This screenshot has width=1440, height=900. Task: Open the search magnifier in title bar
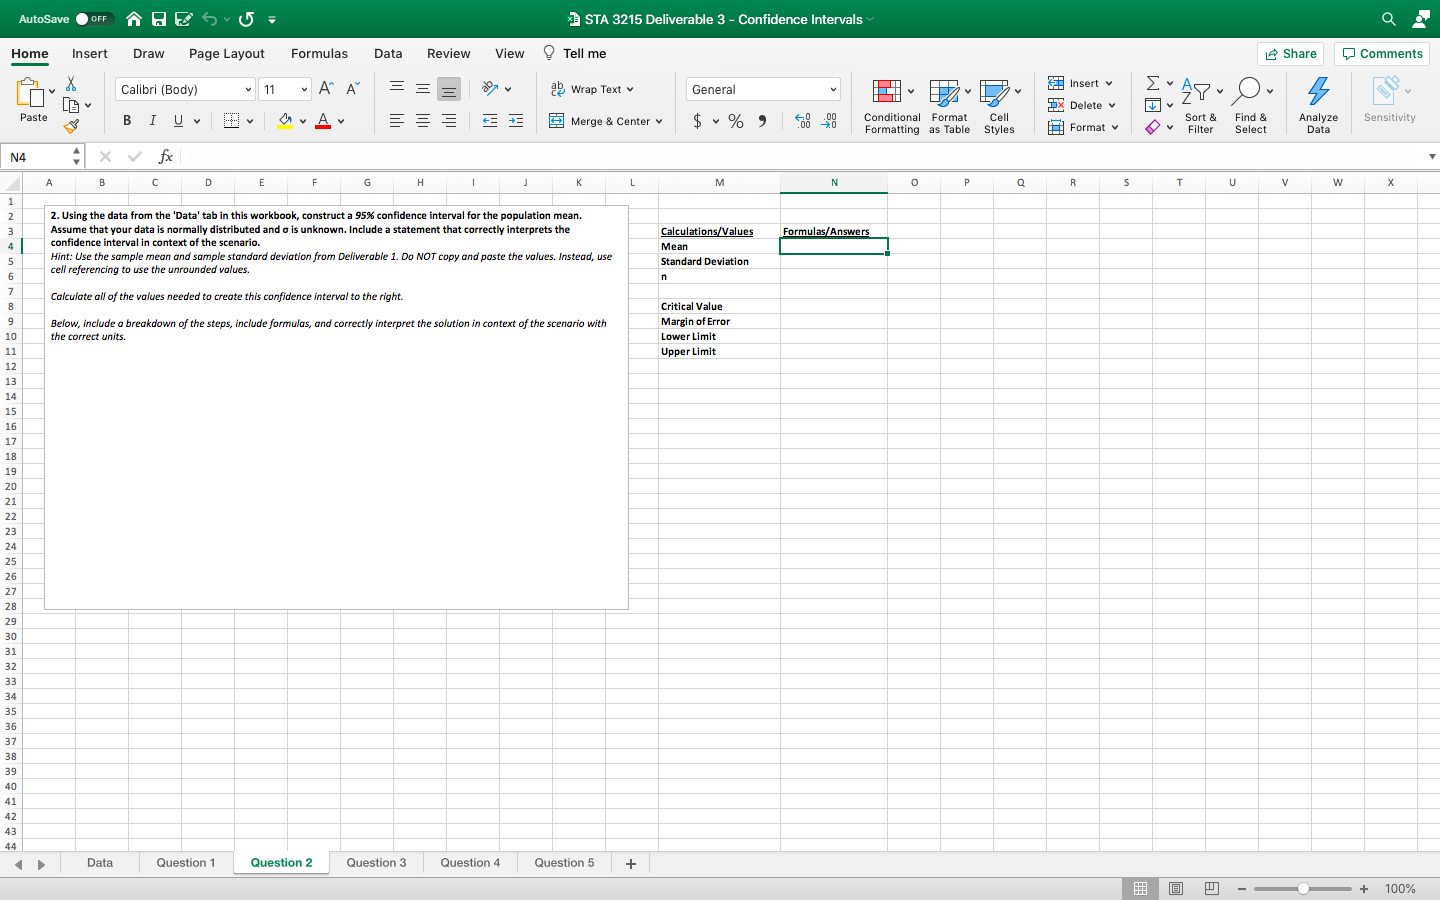(x=1389, y=19)
